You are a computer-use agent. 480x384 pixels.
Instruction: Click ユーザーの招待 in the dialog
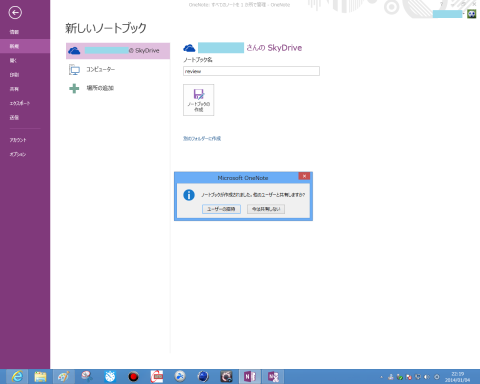coord(221,209)
